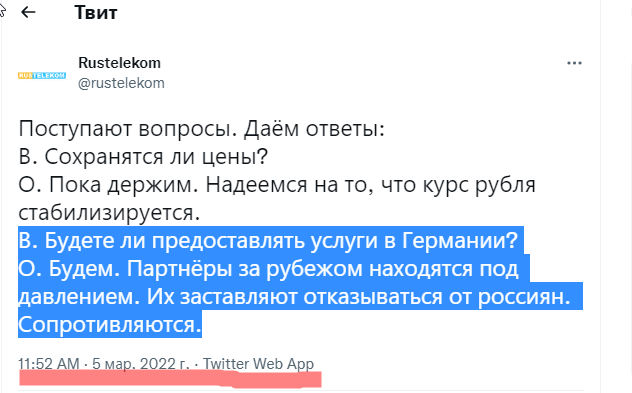The width and height of the screenshot is (632, 393).
Task: Click the highlighted word россиян.
Action: 524,297
